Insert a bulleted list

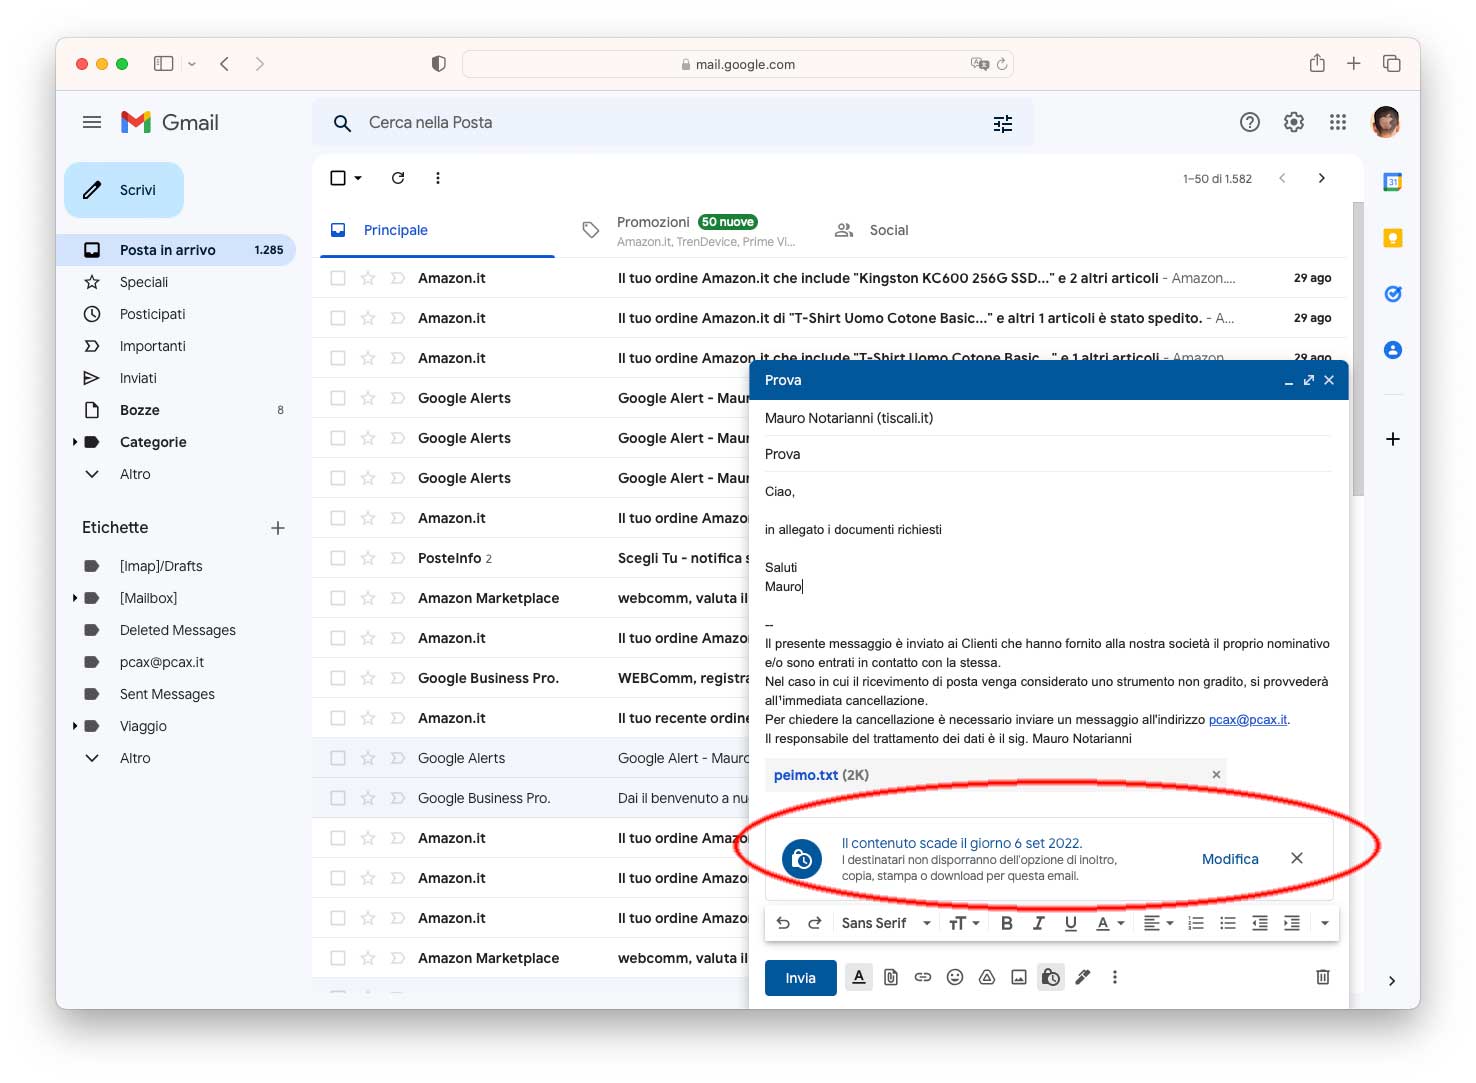[x=1228, y=923]
